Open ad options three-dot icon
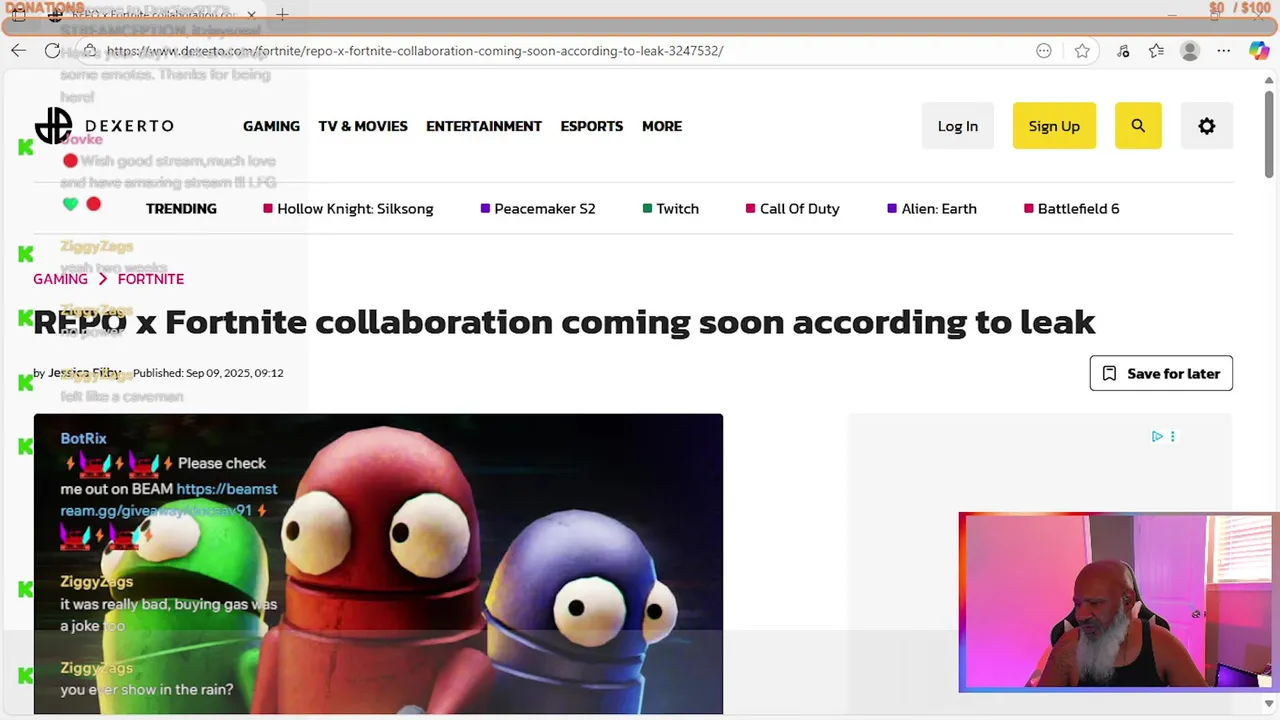 click(x=1173, y=436)
